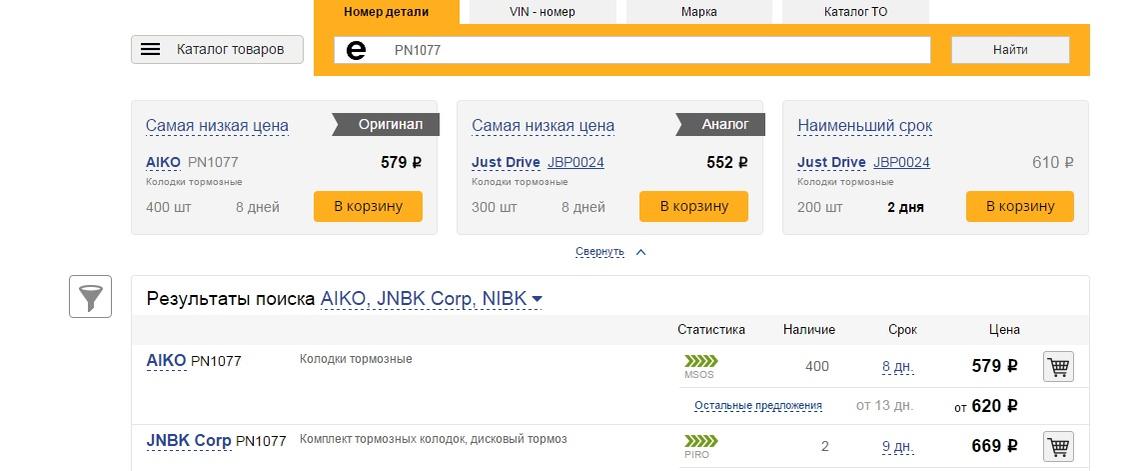Open JBP0024 link in Аналог card

click(576, 162)
